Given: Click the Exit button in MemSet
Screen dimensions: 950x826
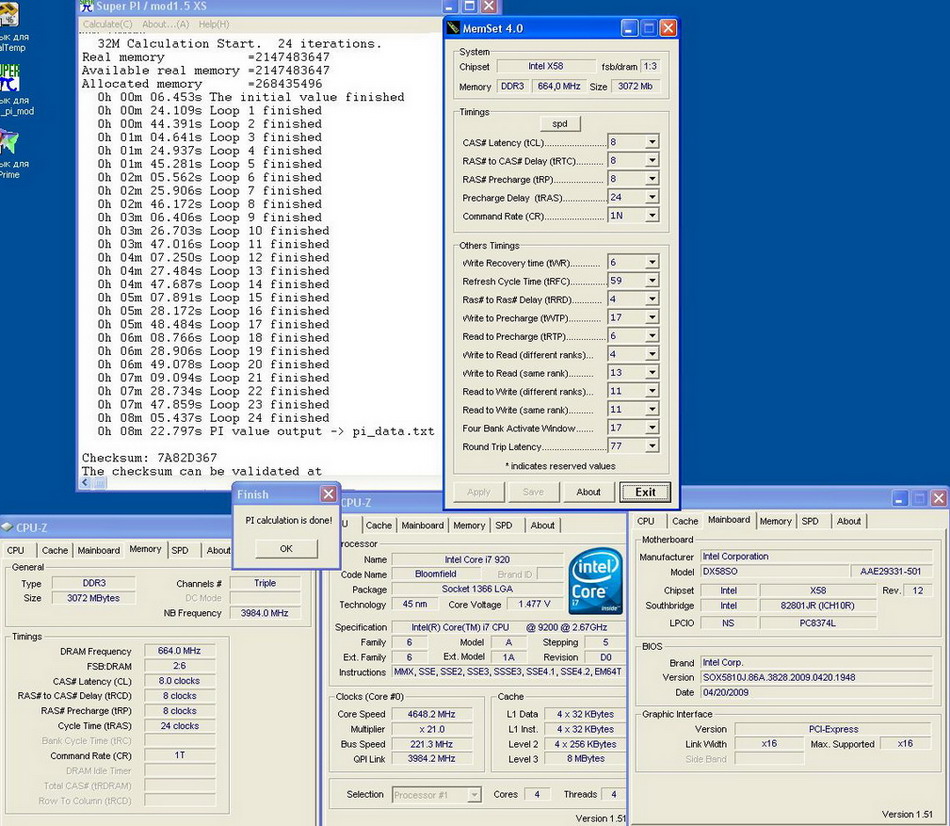Looking at the screenshot, I should (645, 492).
